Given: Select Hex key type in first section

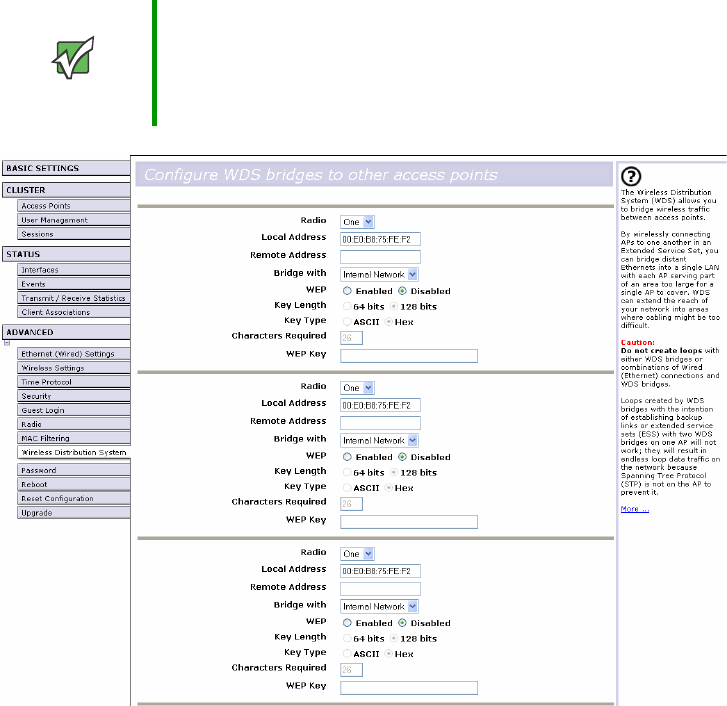Looking at the screenshot, I should pos(389,322).
